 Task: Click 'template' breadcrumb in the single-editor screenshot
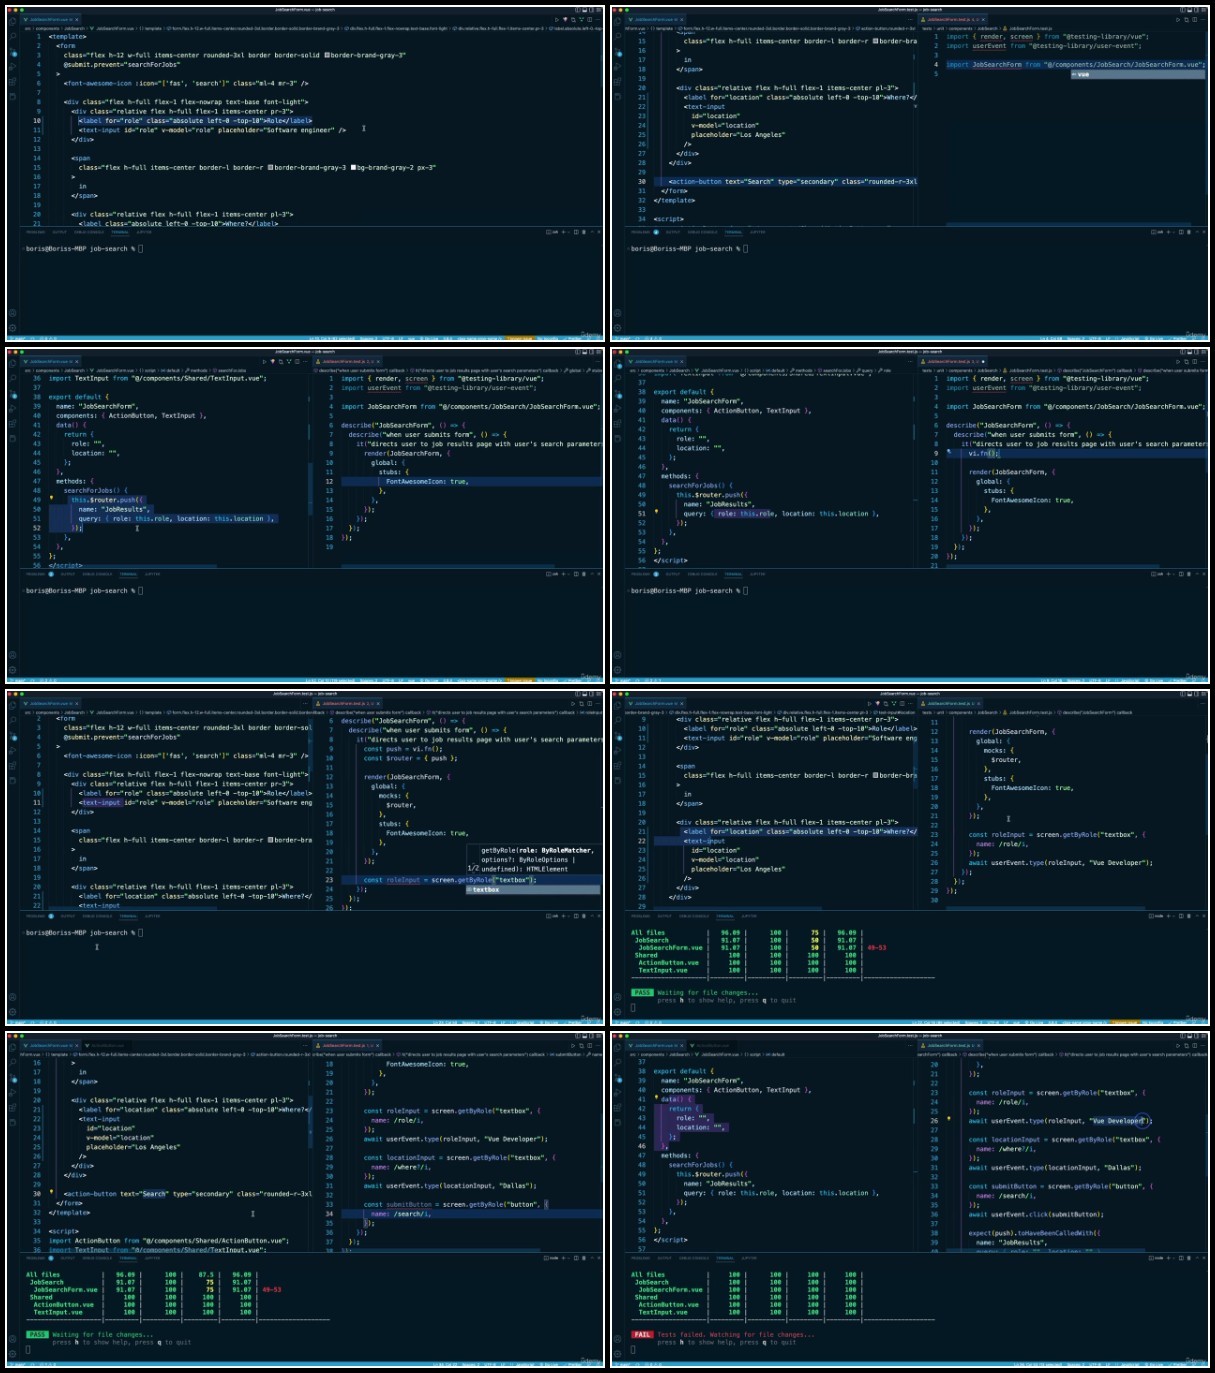[150, 28]
